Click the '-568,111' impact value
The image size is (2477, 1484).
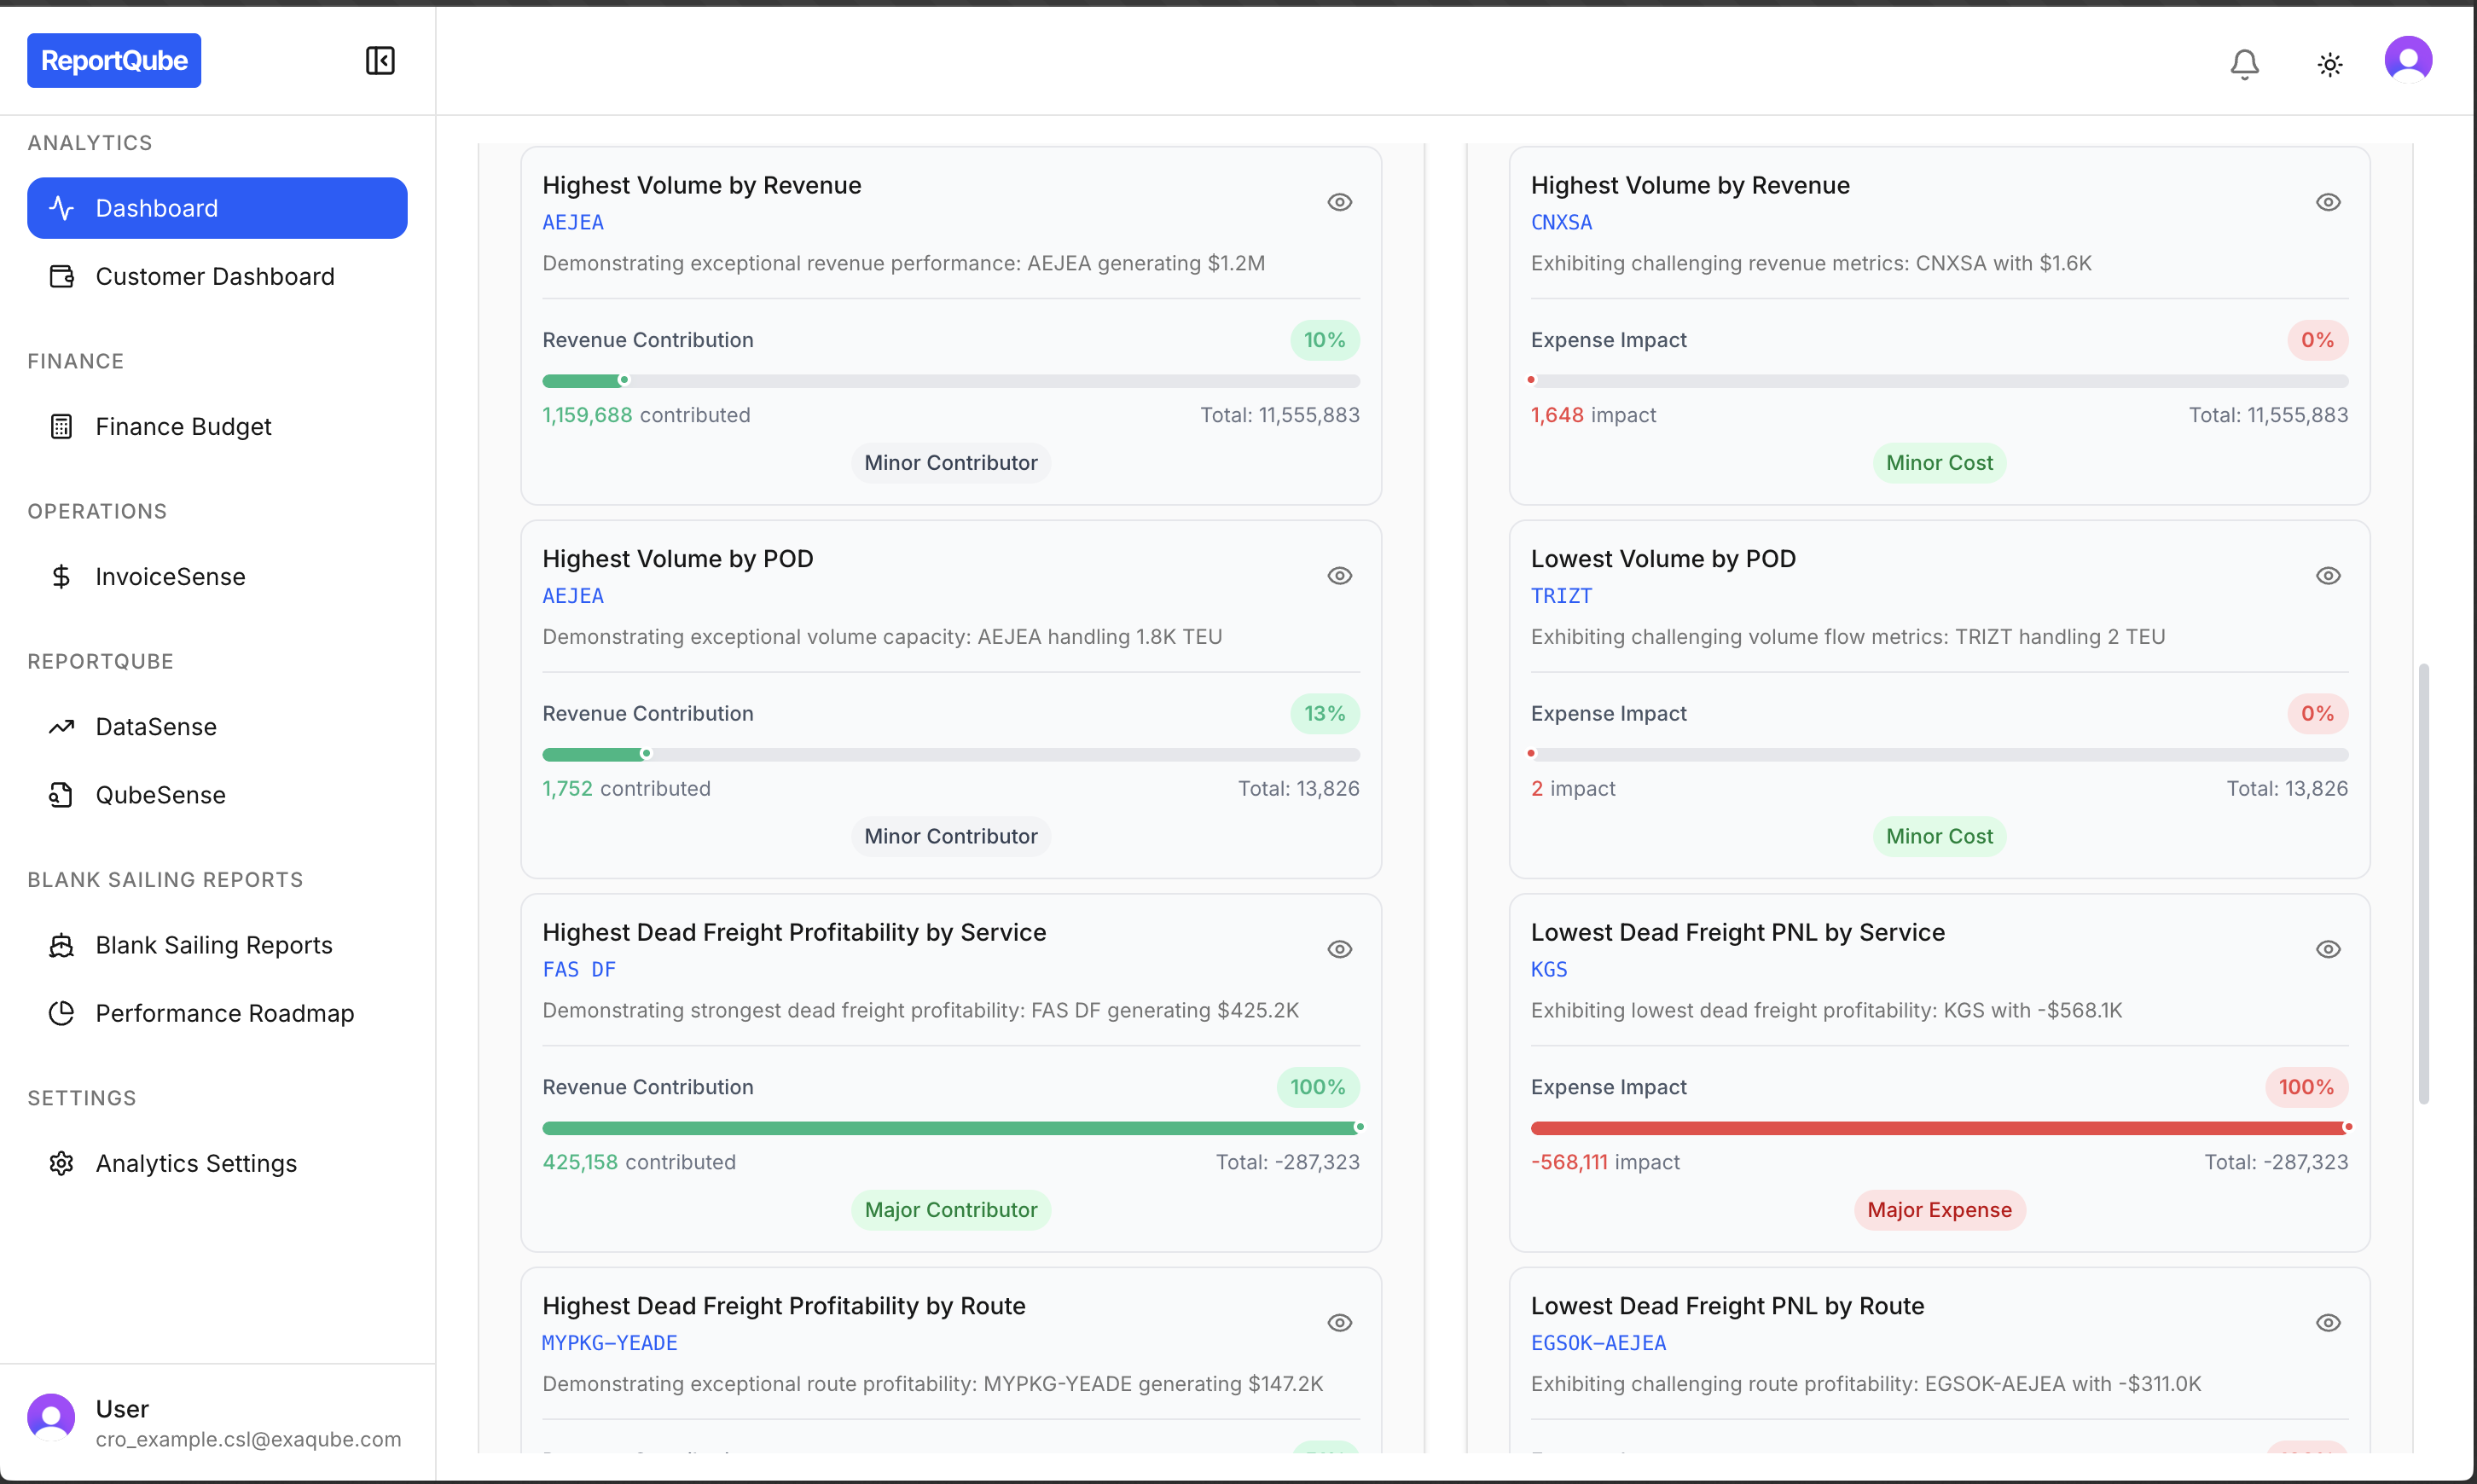point(1569,1162)
